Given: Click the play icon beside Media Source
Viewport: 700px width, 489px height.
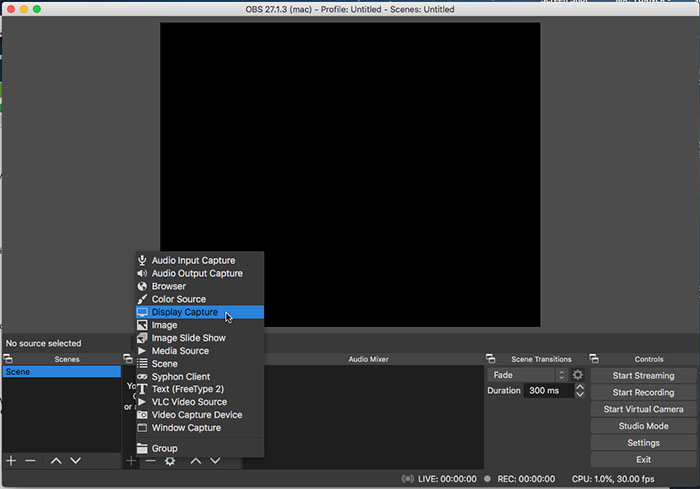Looking at the screenshot, I should coord(142,351).
